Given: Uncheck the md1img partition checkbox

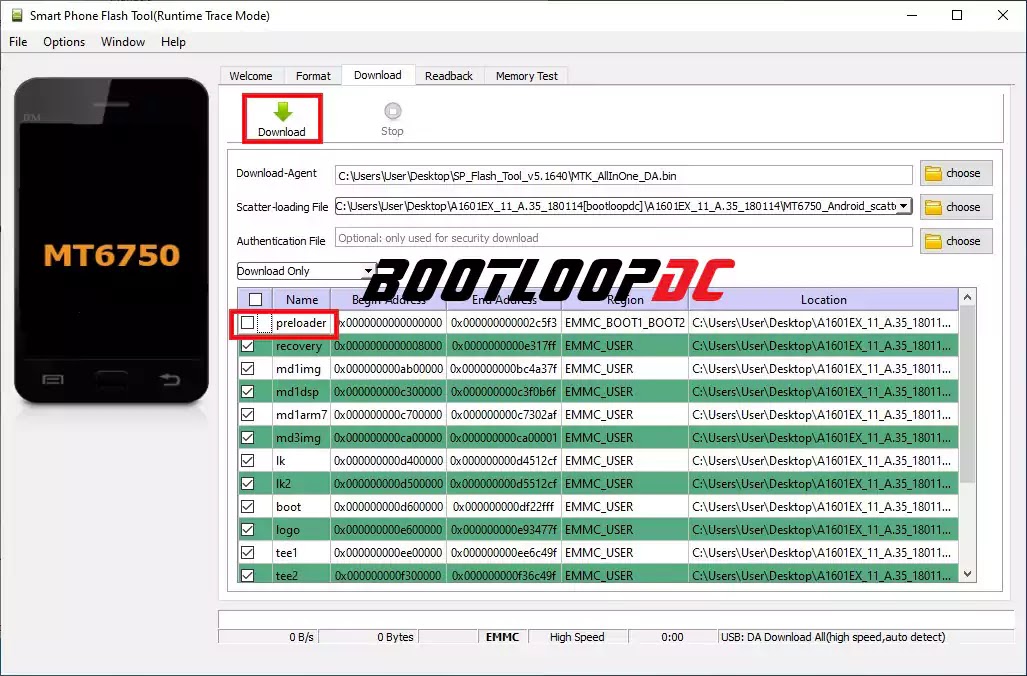Looking at the screenshot, I should pos(248,368).
